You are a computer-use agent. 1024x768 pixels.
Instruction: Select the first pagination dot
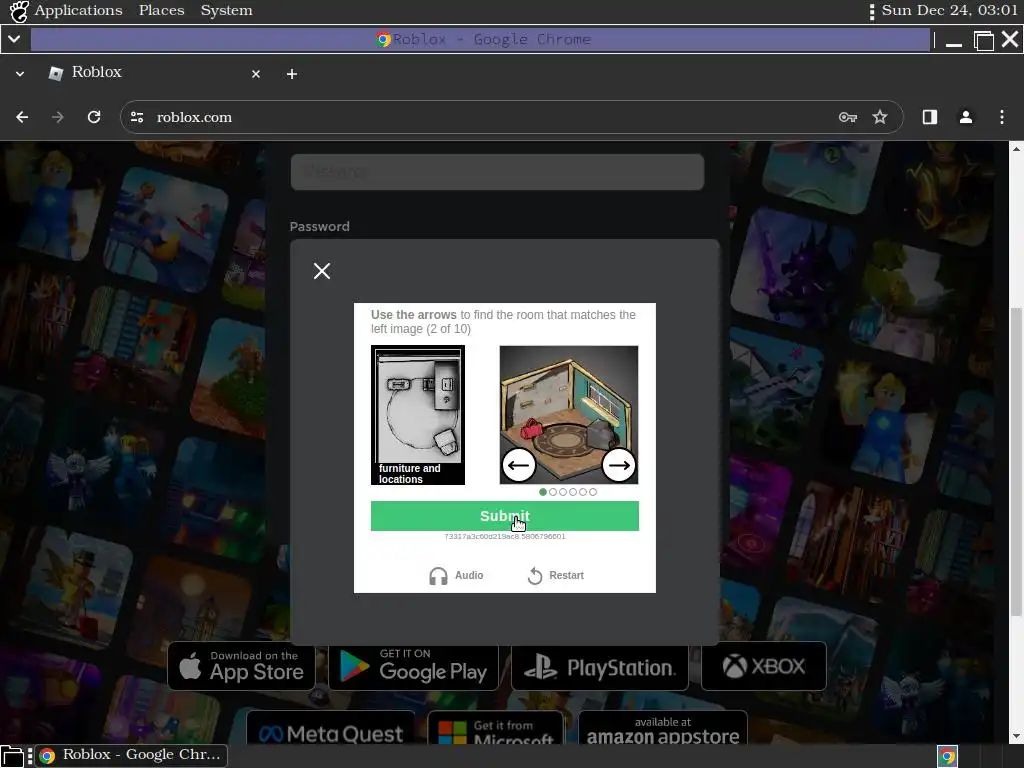coord(543,492)
